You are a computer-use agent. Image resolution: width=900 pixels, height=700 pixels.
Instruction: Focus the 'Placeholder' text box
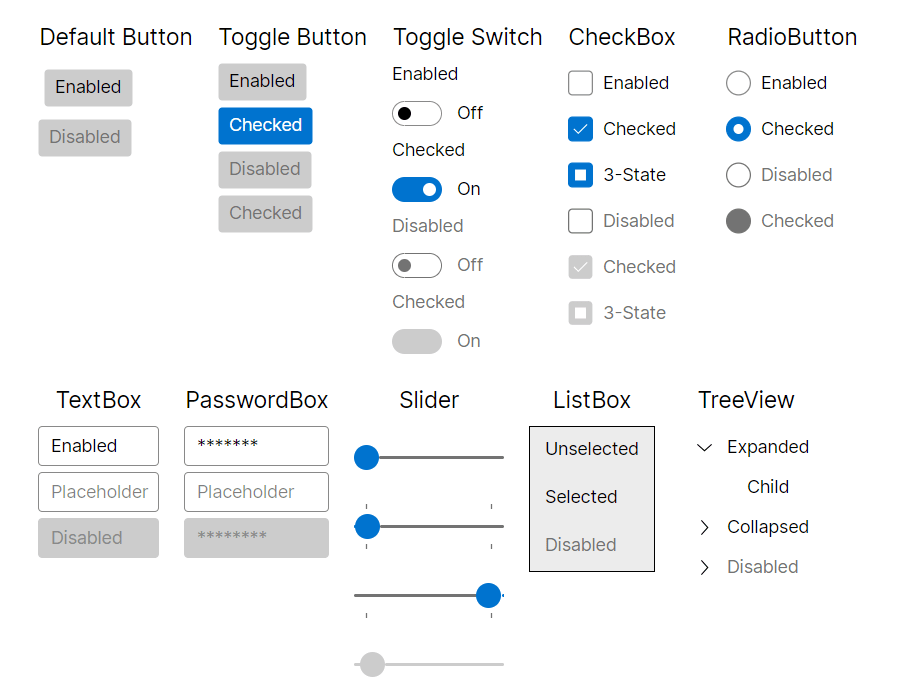pos(98,492)
